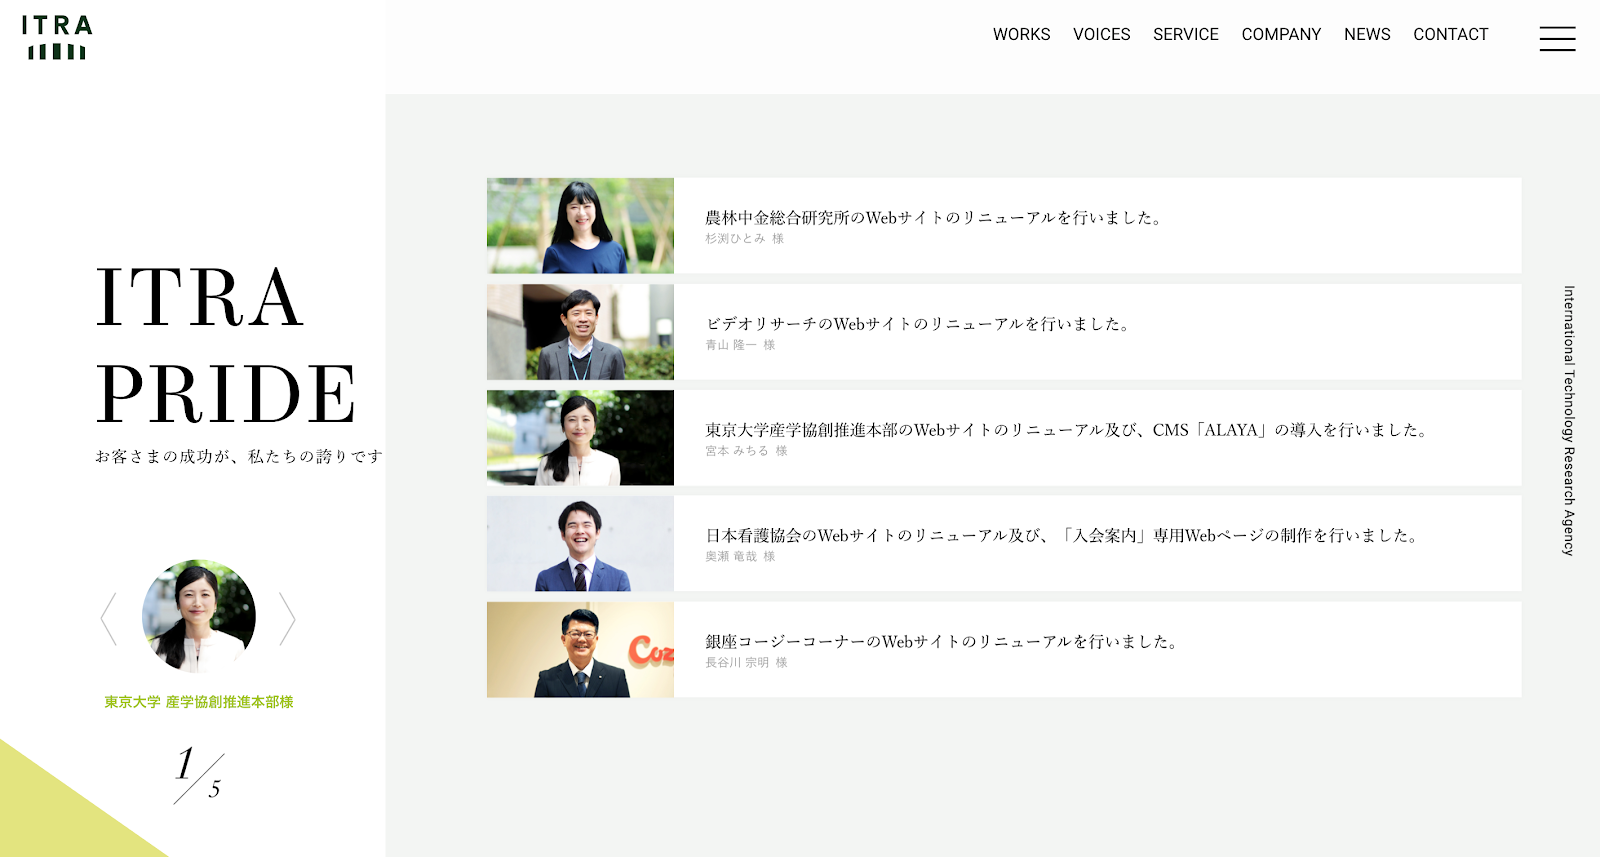Screen dimensions: 1600x857
Task: Click the 1/5 slide counter
Action: [198, 775]
